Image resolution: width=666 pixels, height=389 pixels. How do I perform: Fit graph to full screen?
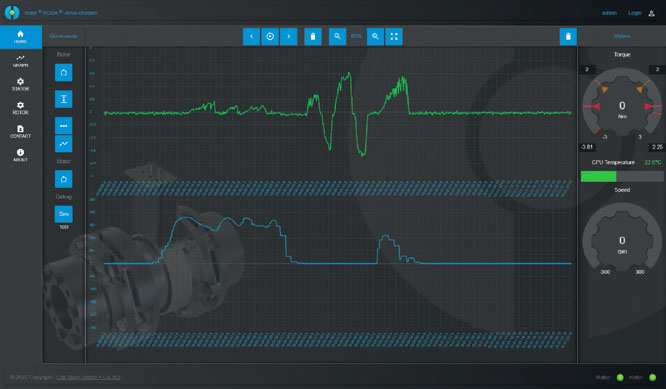394,37
